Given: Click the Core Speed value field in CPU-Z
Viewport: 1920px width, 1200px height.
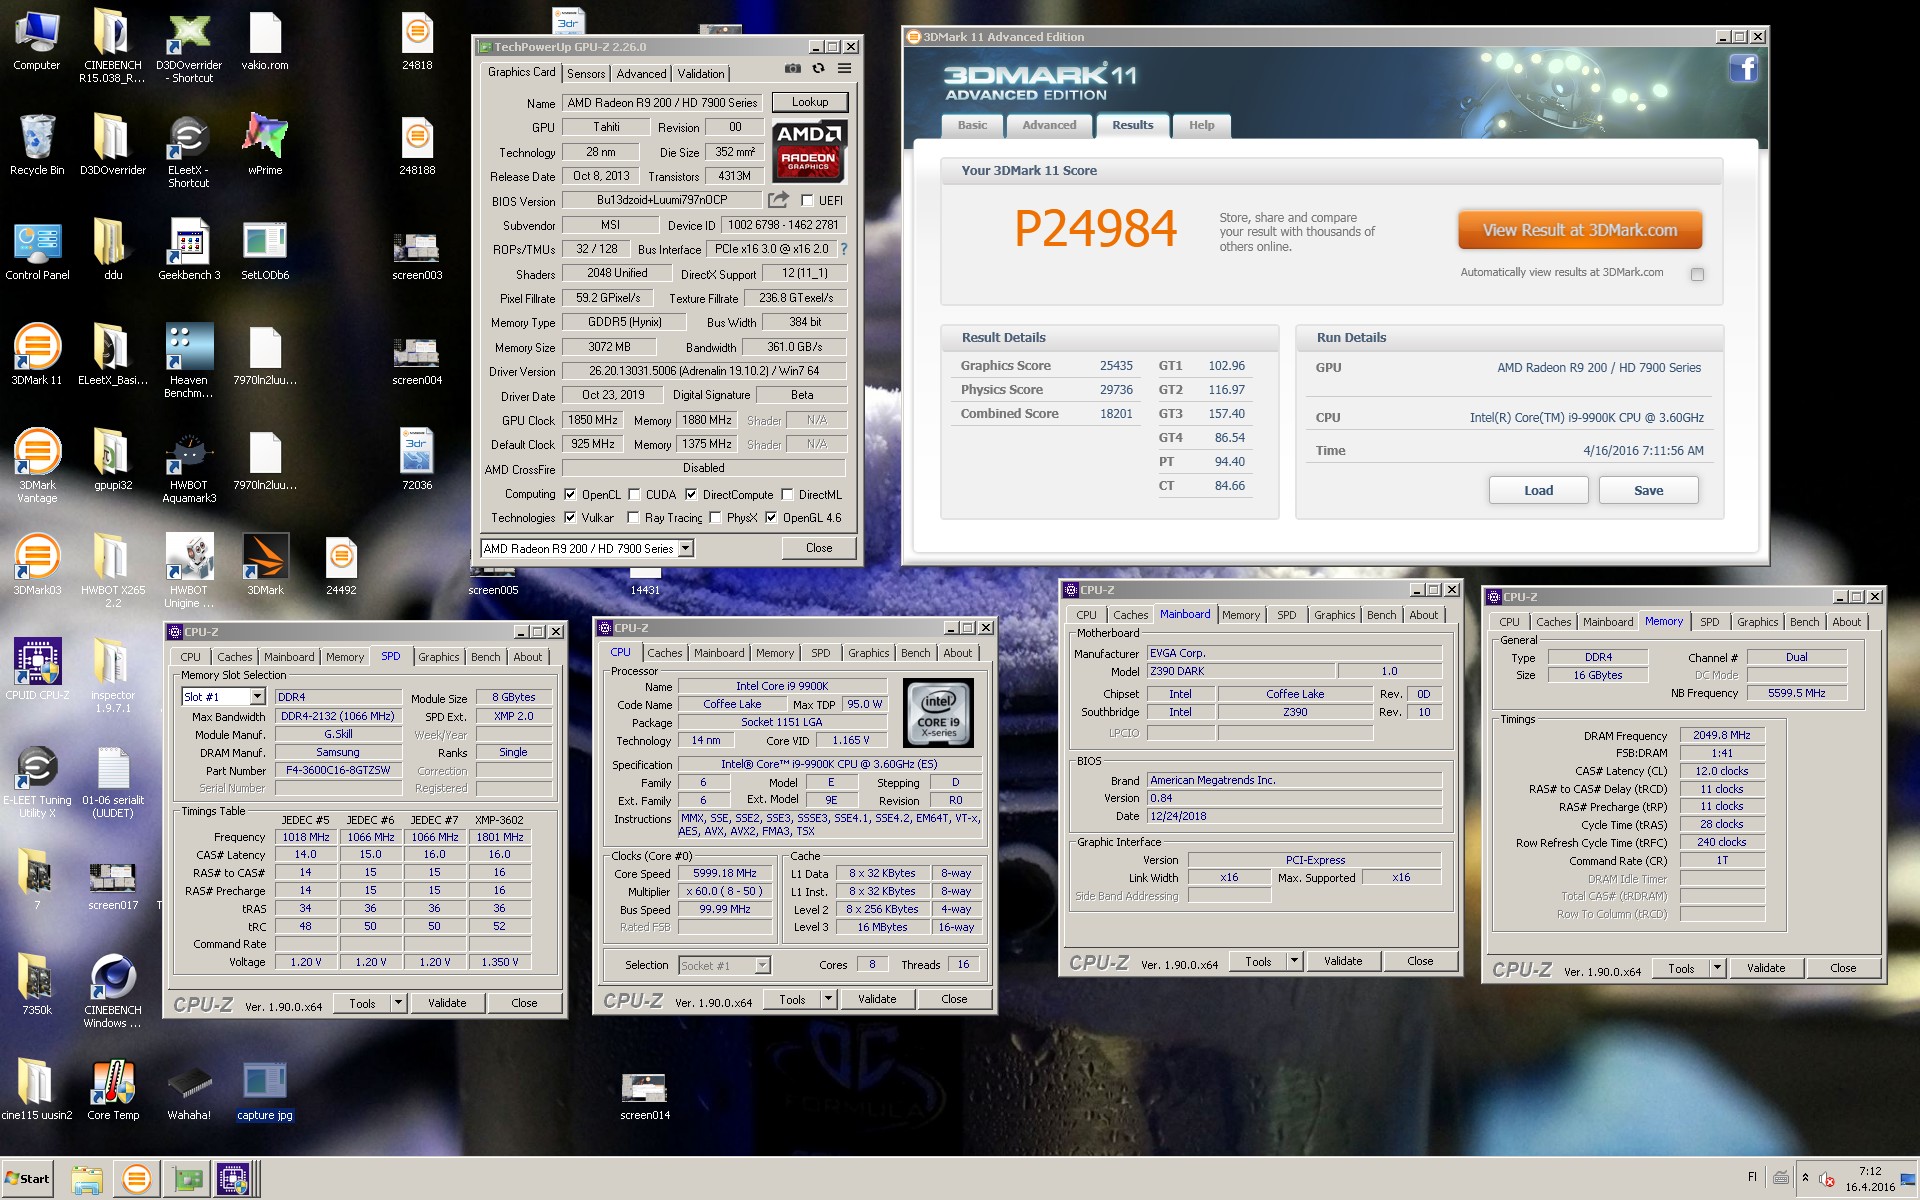Looking at the screenshot, I should coord(725,873).
